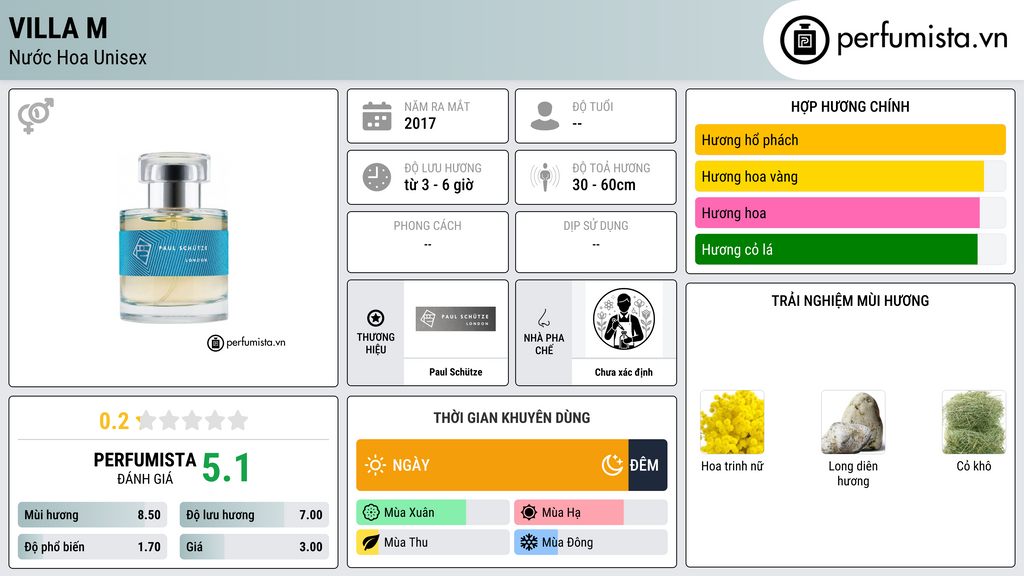Click the star badge brand icon

point(376,318)
